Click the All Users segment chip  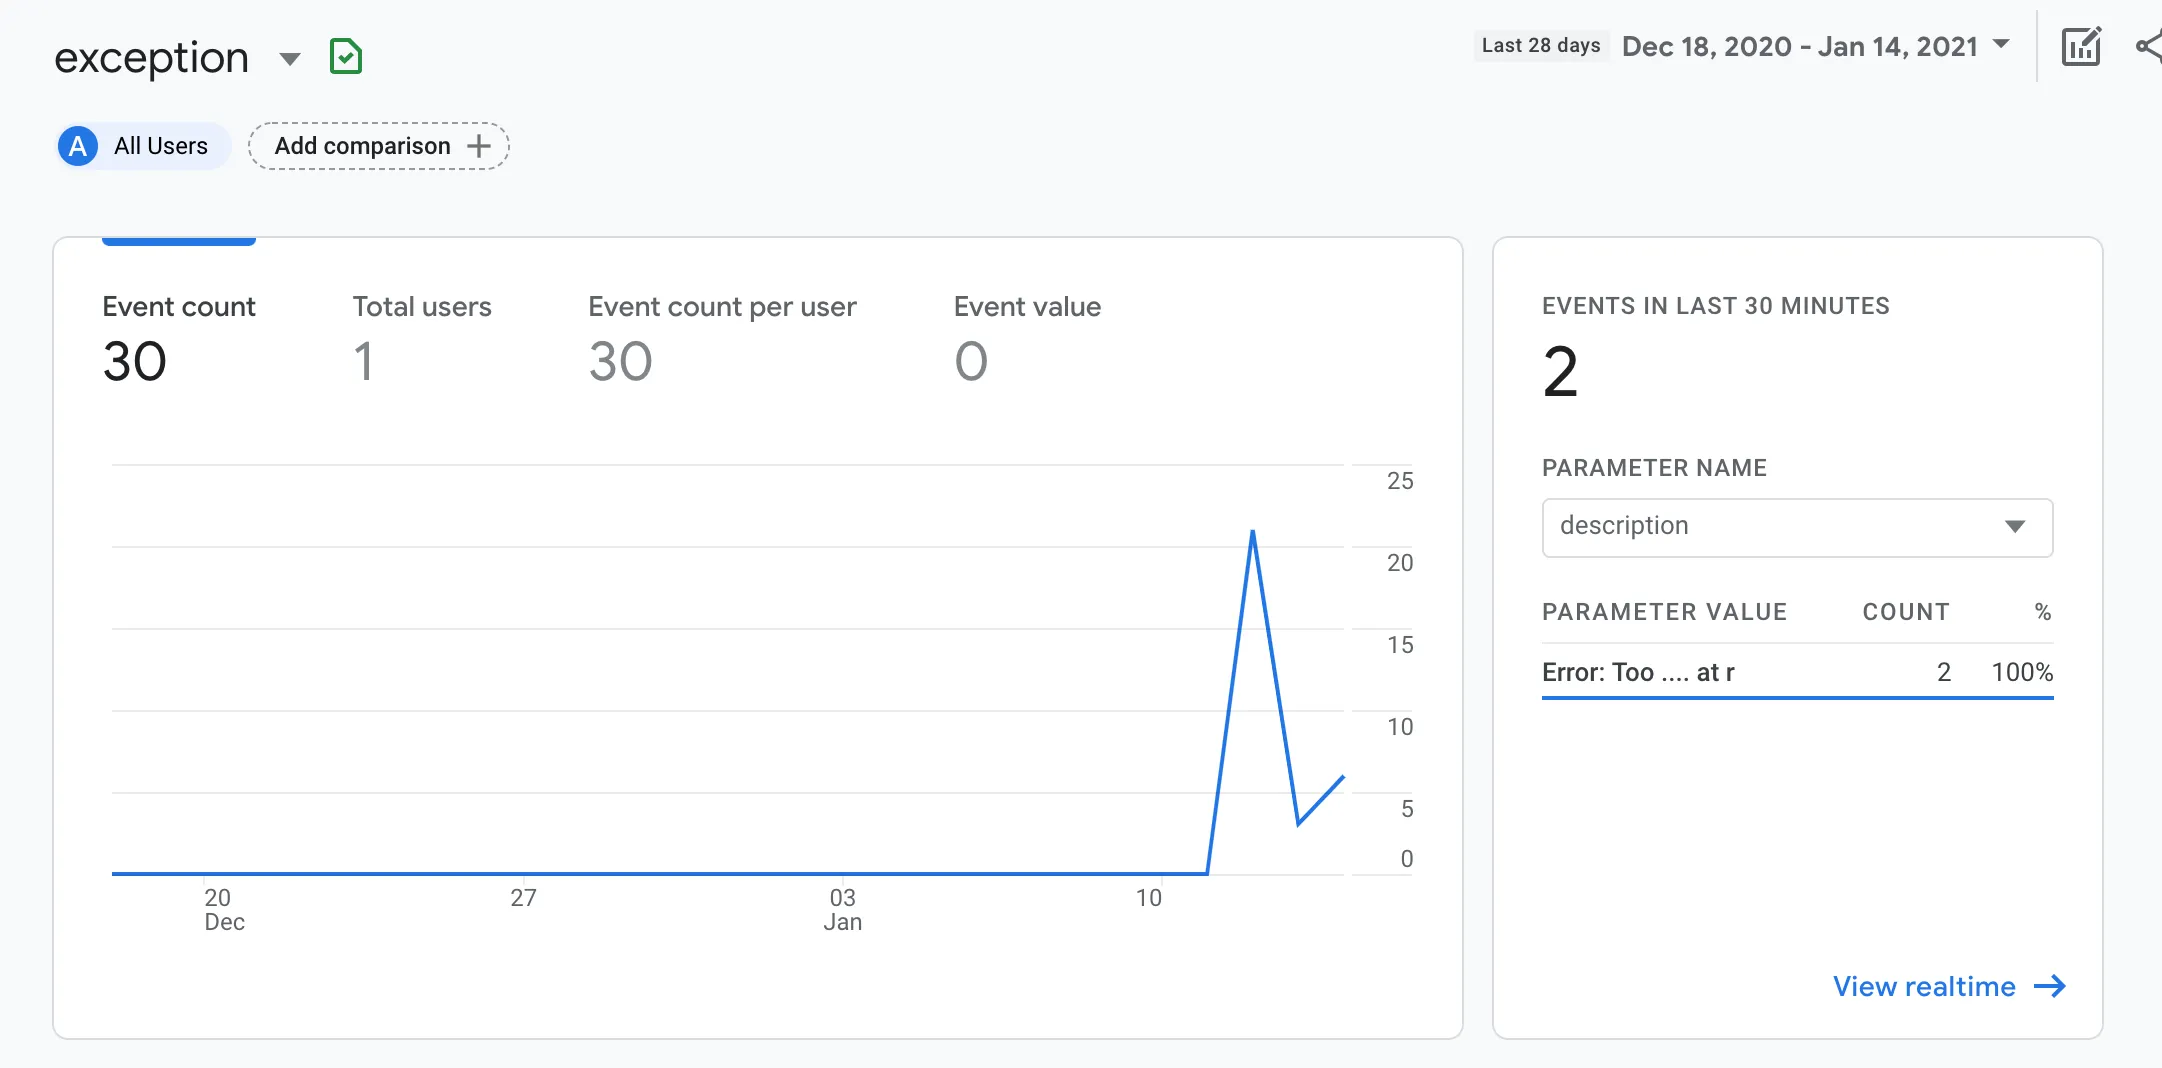coord(143,146)
